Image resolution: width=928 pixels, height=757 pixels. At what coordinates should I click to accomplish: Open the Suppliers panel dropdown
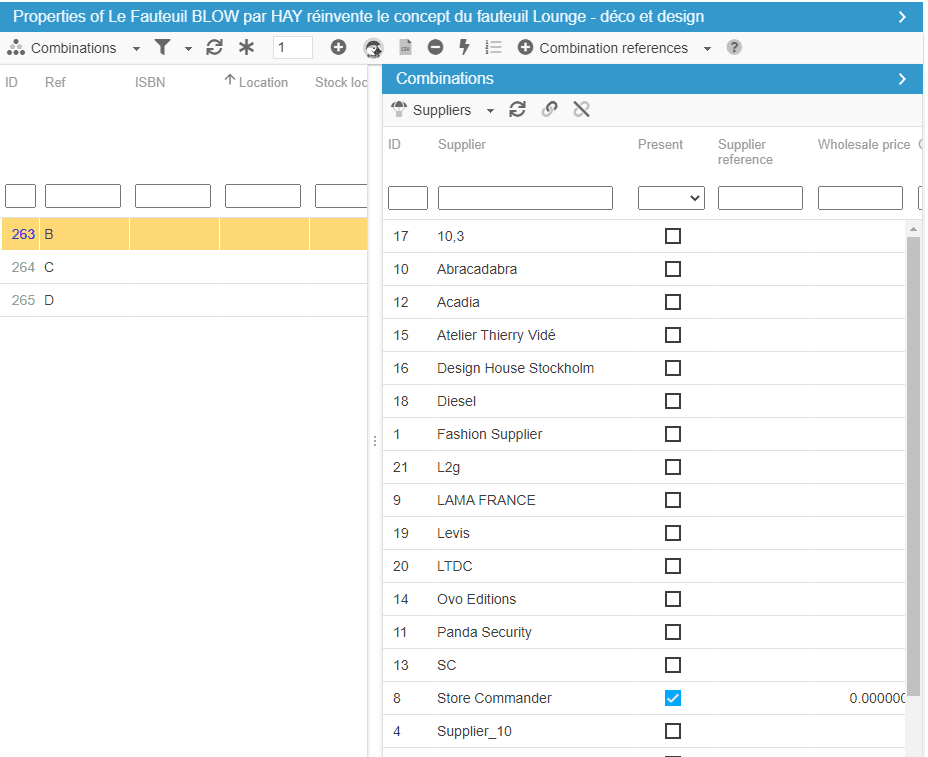point(490,110)
